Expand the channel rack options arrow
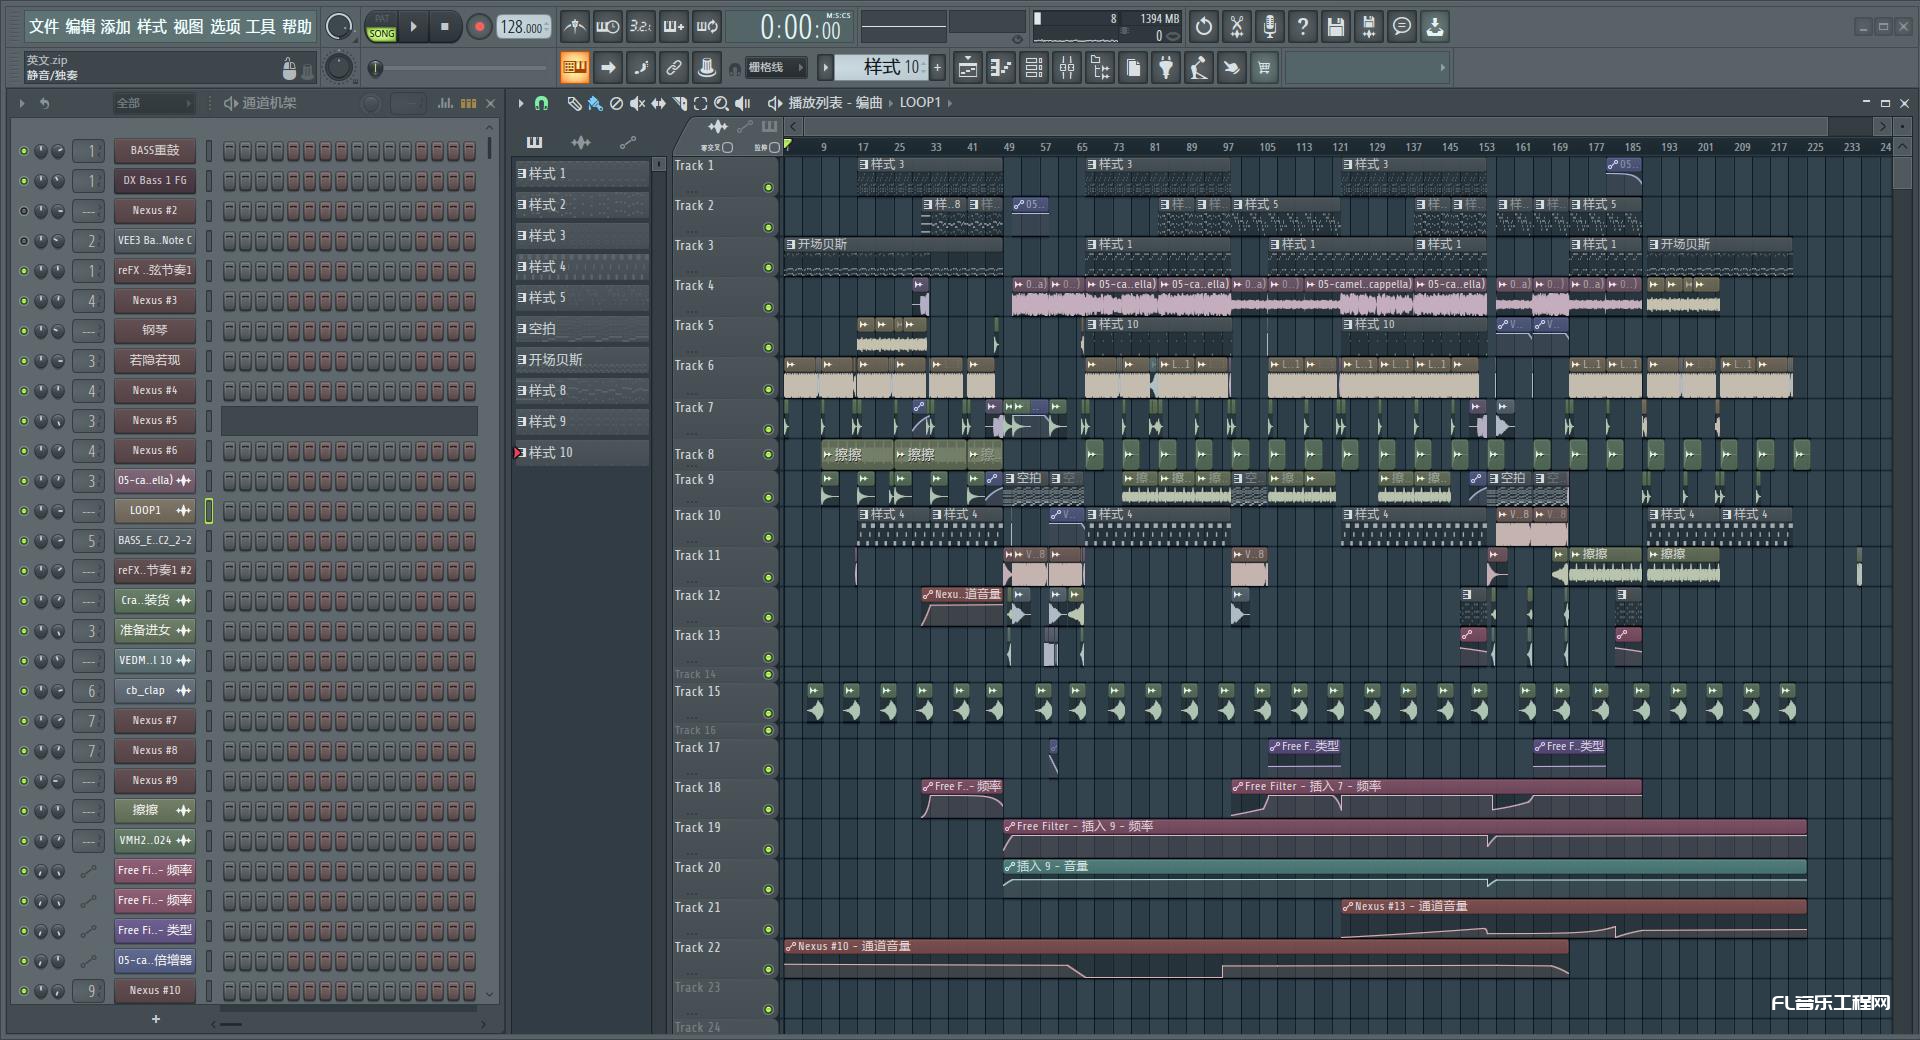Screen dimensions: 1920x1040 [21, 103]
